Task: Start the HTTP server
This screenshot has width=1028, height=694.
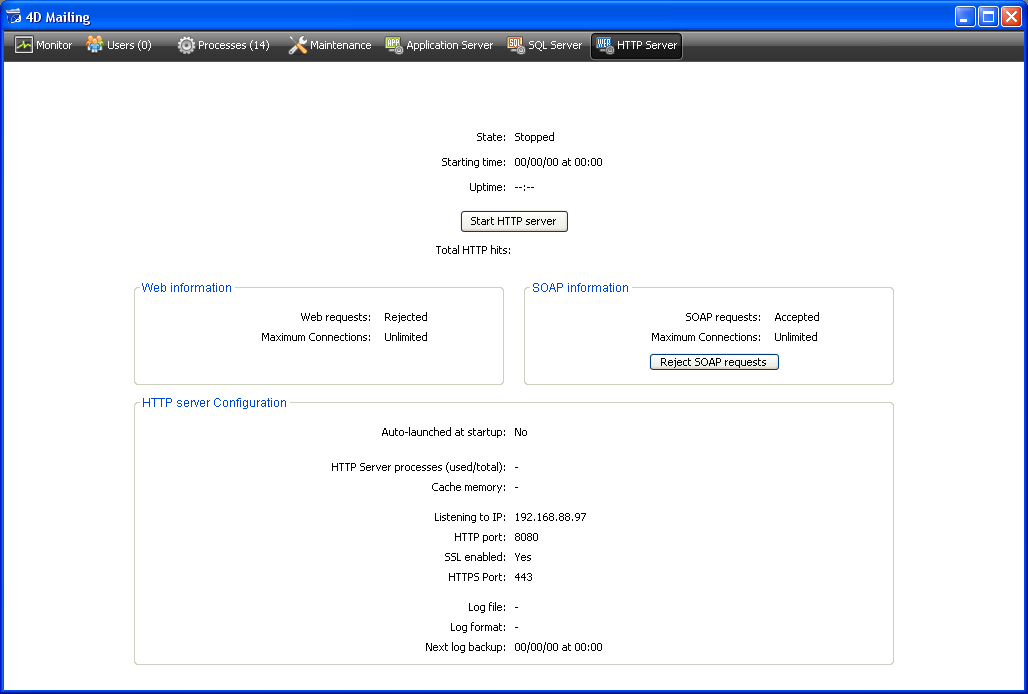Action: [x=514, y=222]
